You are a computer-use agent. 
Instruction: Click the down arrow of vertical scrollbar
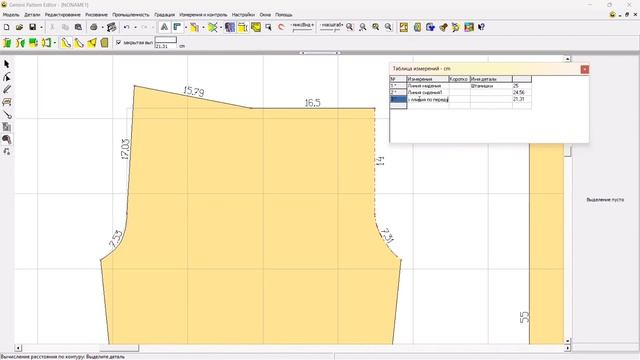click(567, 341)
